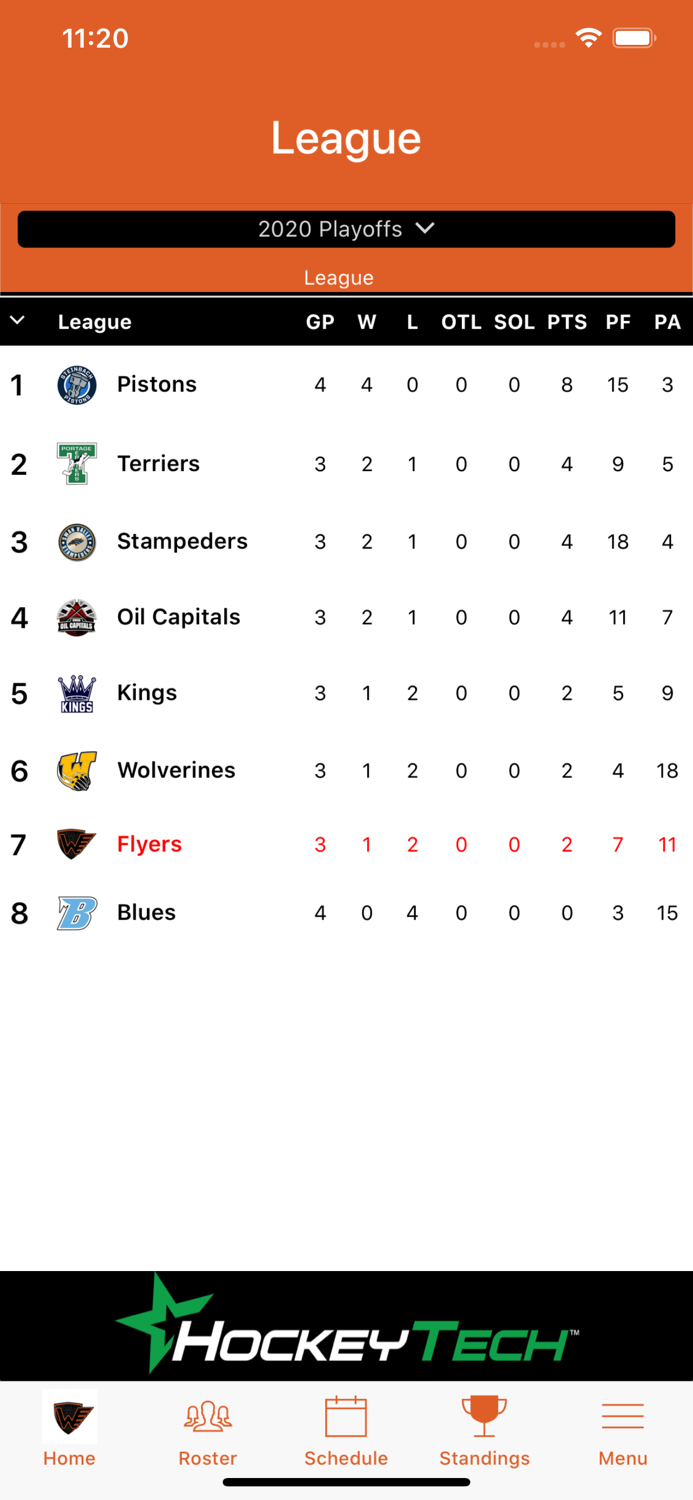Tap the Pistons team name
693x1500 pixels.
tap(157, 384)
